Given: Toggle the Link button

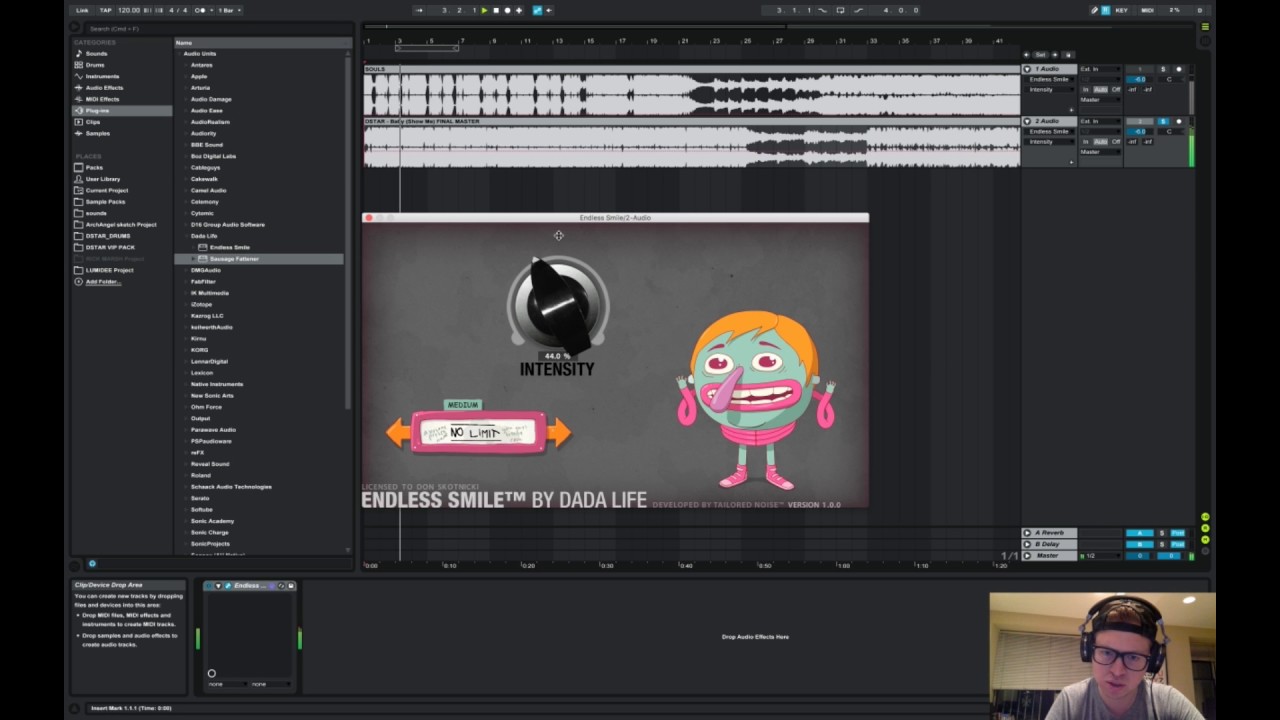Looking at the screenshot, I should (82, 10).
